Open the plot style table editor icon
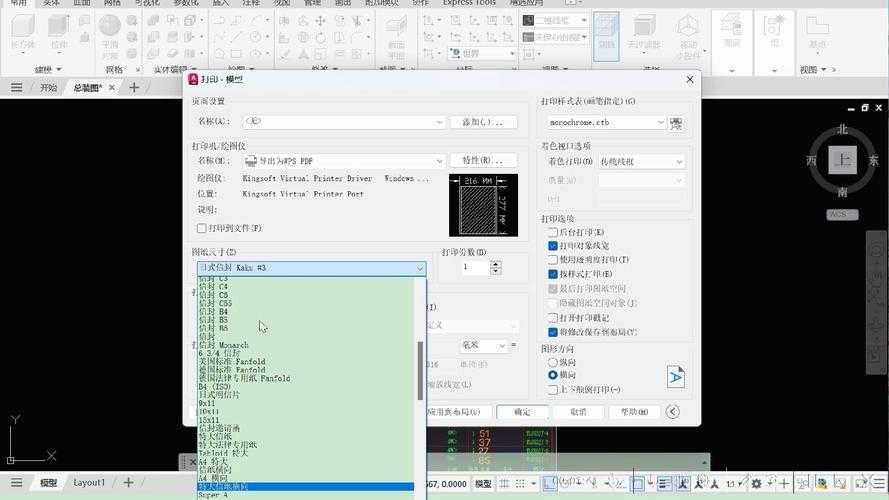889x500 pixels. pos(676,123)
